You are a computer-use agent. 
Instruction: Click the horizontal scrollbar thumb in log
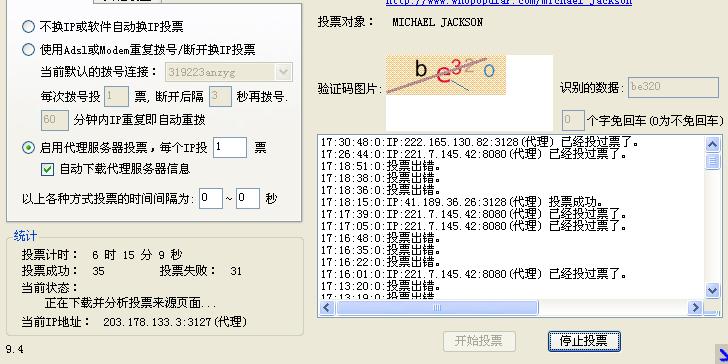click(x=437, y=307)
